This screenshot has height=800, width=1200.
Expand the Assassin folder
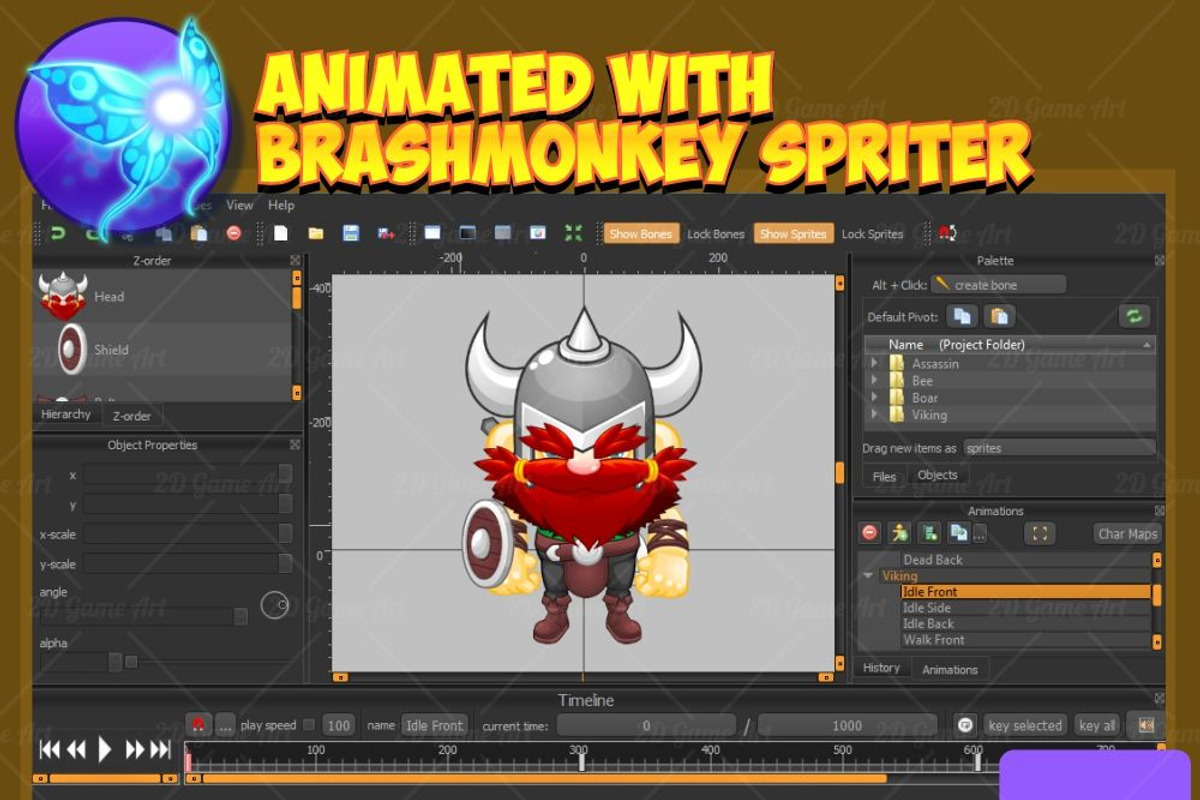tap(875, 364)
